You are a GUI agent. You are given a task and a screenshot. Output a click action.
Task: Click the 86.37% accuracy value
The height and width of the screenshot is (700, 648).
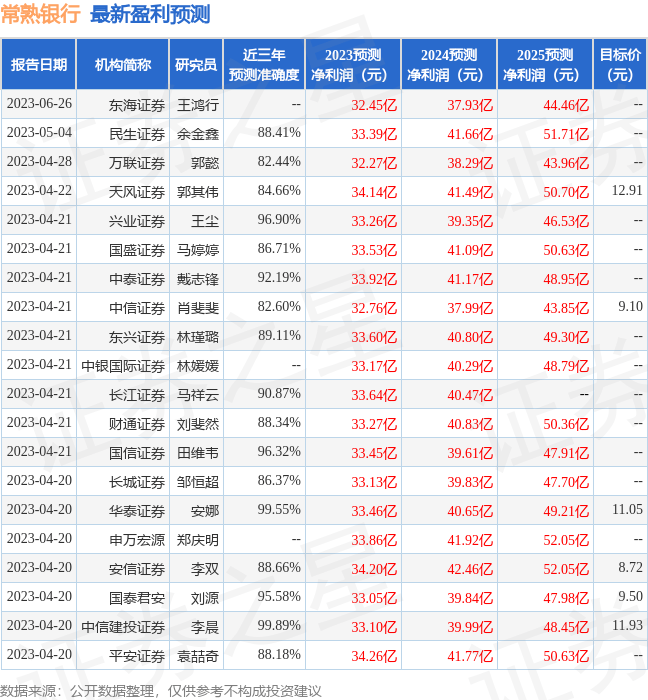tap(279, 481)
